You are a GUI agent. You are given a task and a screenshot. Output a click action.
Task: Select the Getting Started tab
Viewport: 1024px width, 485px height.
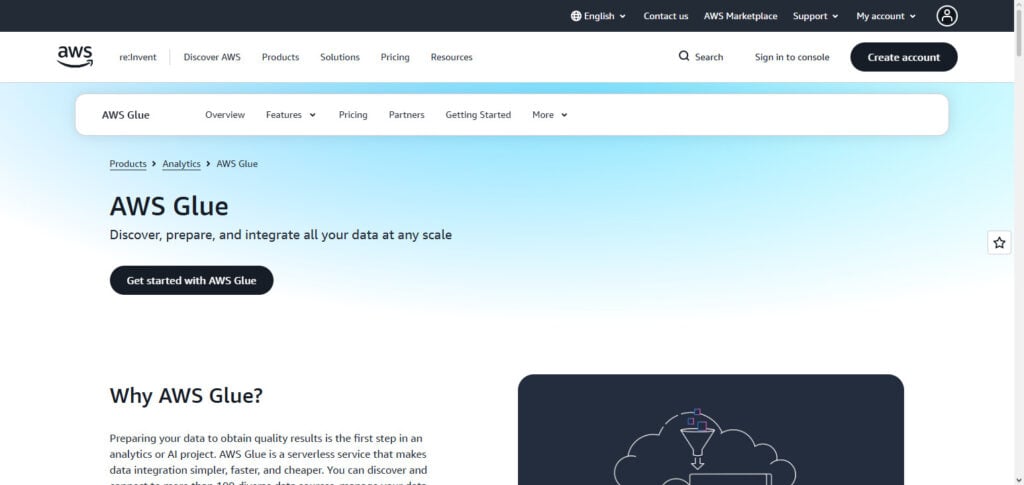(478, 115)
